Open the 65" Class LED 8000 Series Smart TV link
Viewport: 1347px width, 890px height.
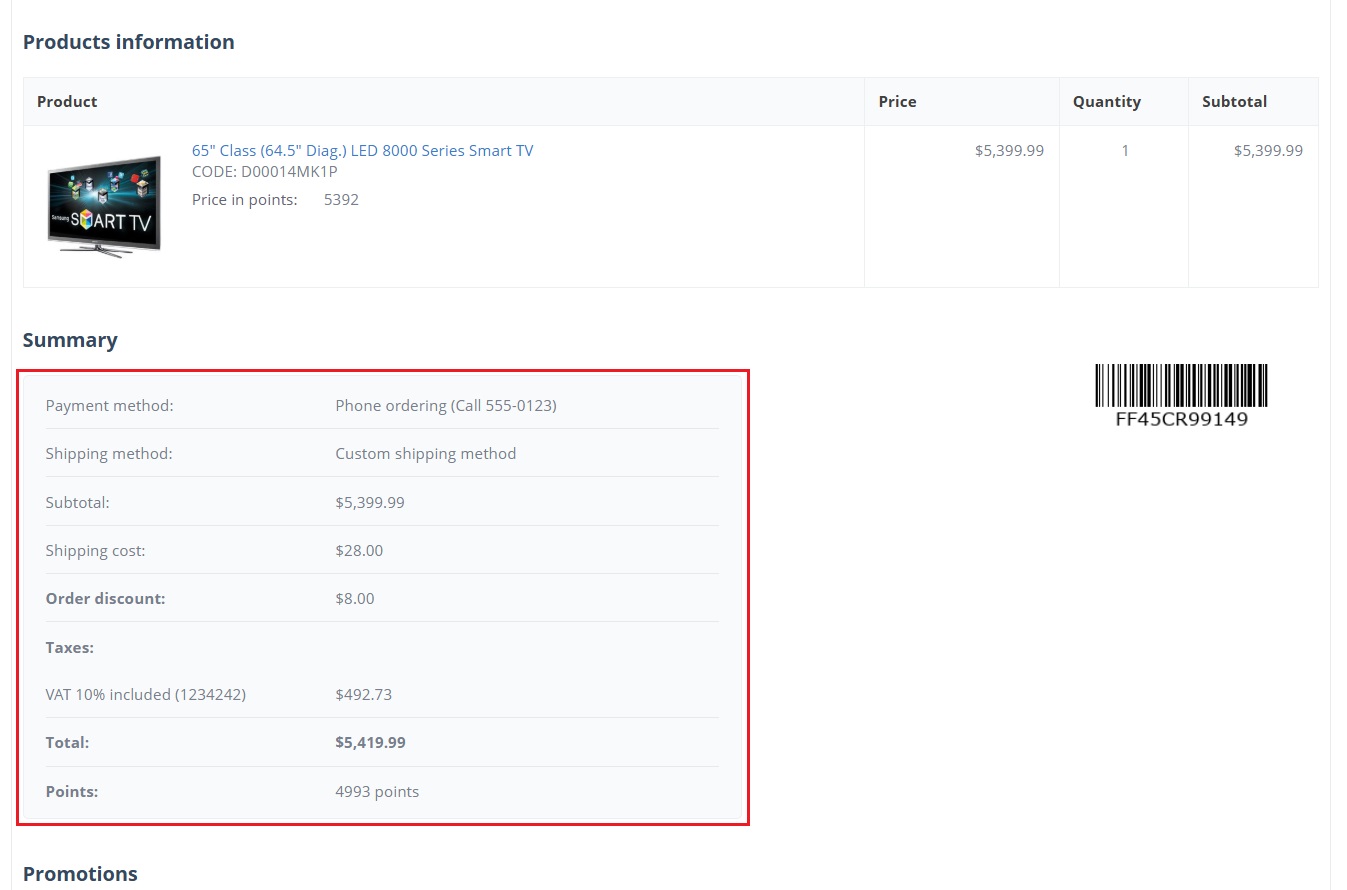coord(362,151)
